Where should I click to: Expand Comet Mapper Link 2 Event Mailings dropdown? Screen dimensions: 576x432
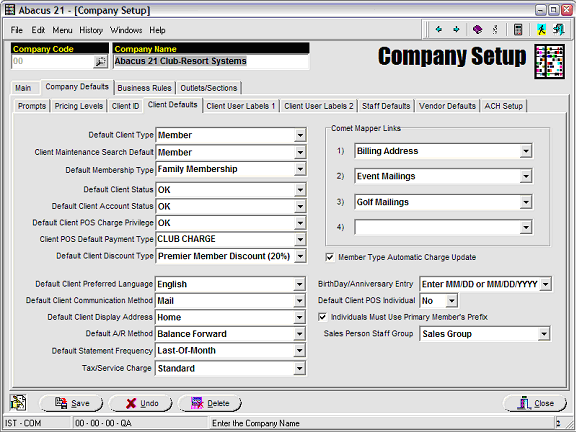[x=526, y=176]
